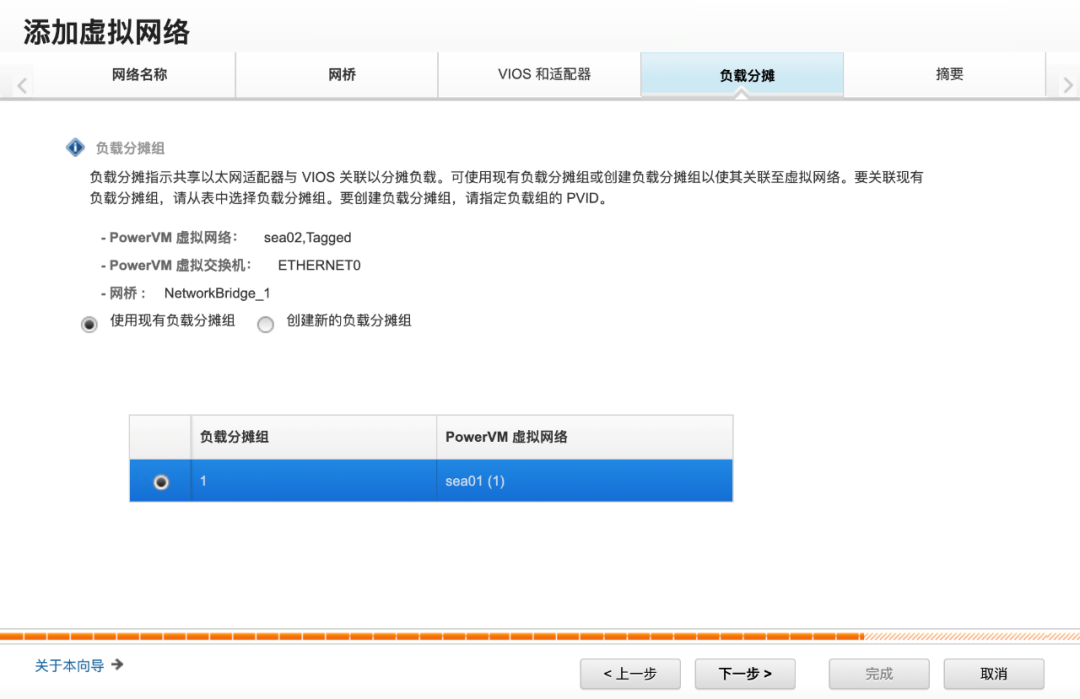Click the 上一步 back button

(630, 674)
